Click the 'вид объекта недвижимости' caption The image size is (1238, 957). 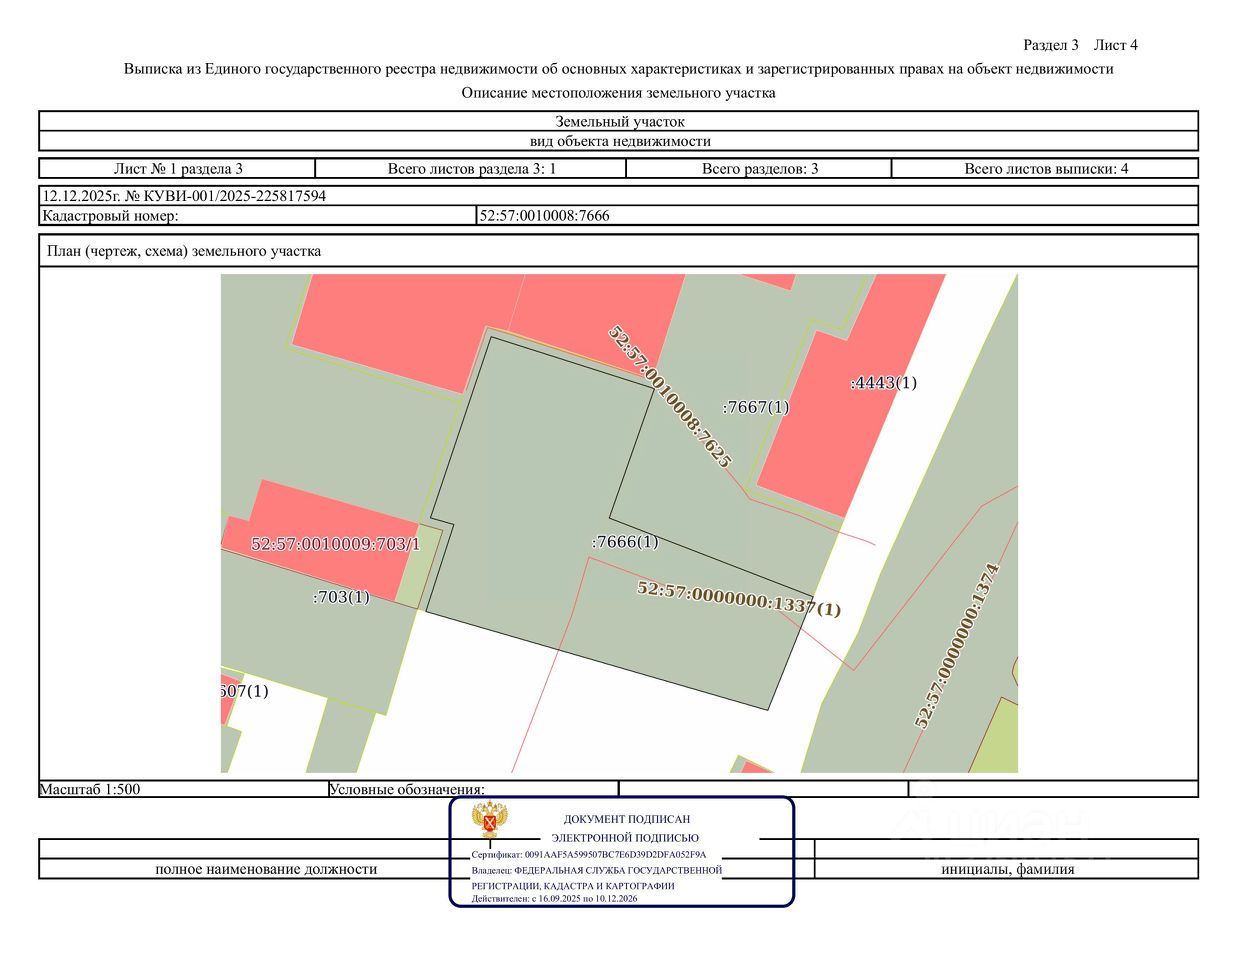point(619,141)
